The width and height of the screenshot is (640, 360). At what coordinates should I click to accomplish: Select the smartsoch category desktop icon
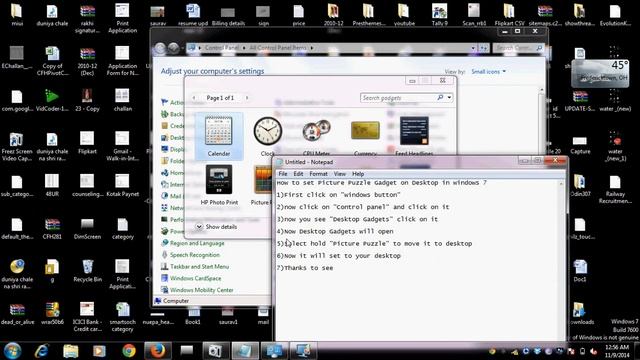122,317
